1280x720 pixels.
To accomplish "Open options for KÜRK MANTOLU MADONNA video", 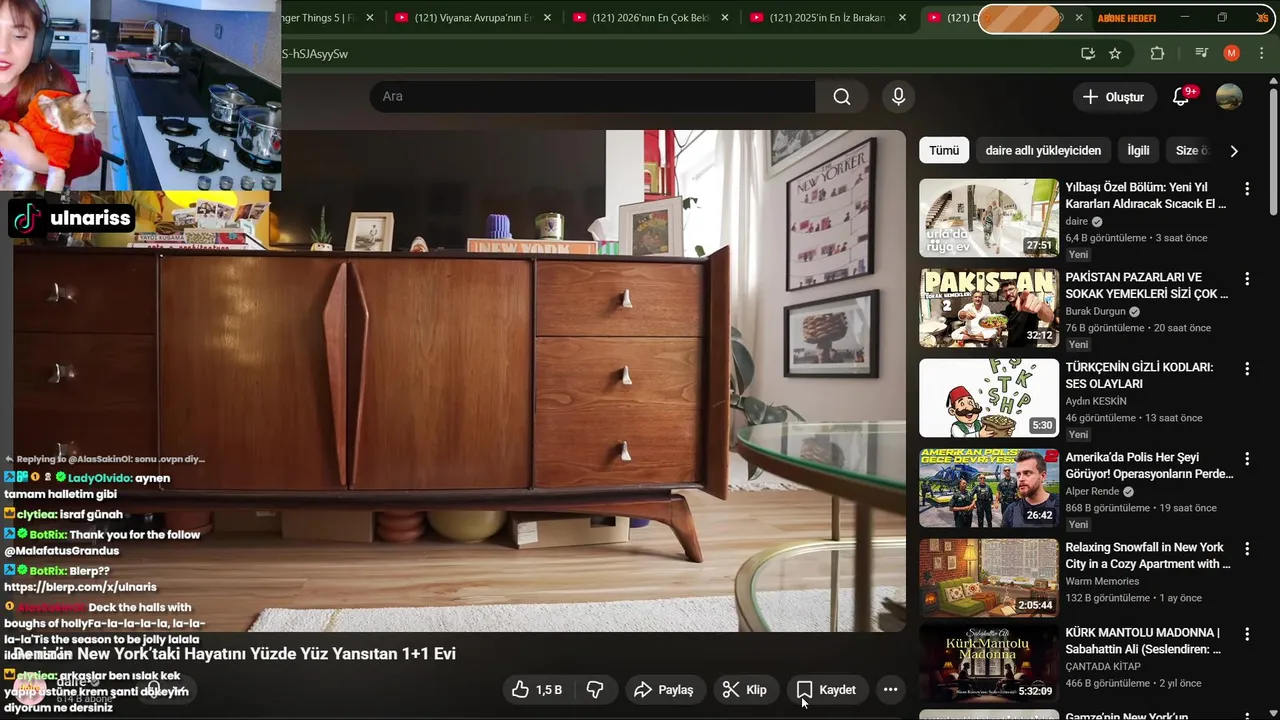I will (x=1247, y=634).
